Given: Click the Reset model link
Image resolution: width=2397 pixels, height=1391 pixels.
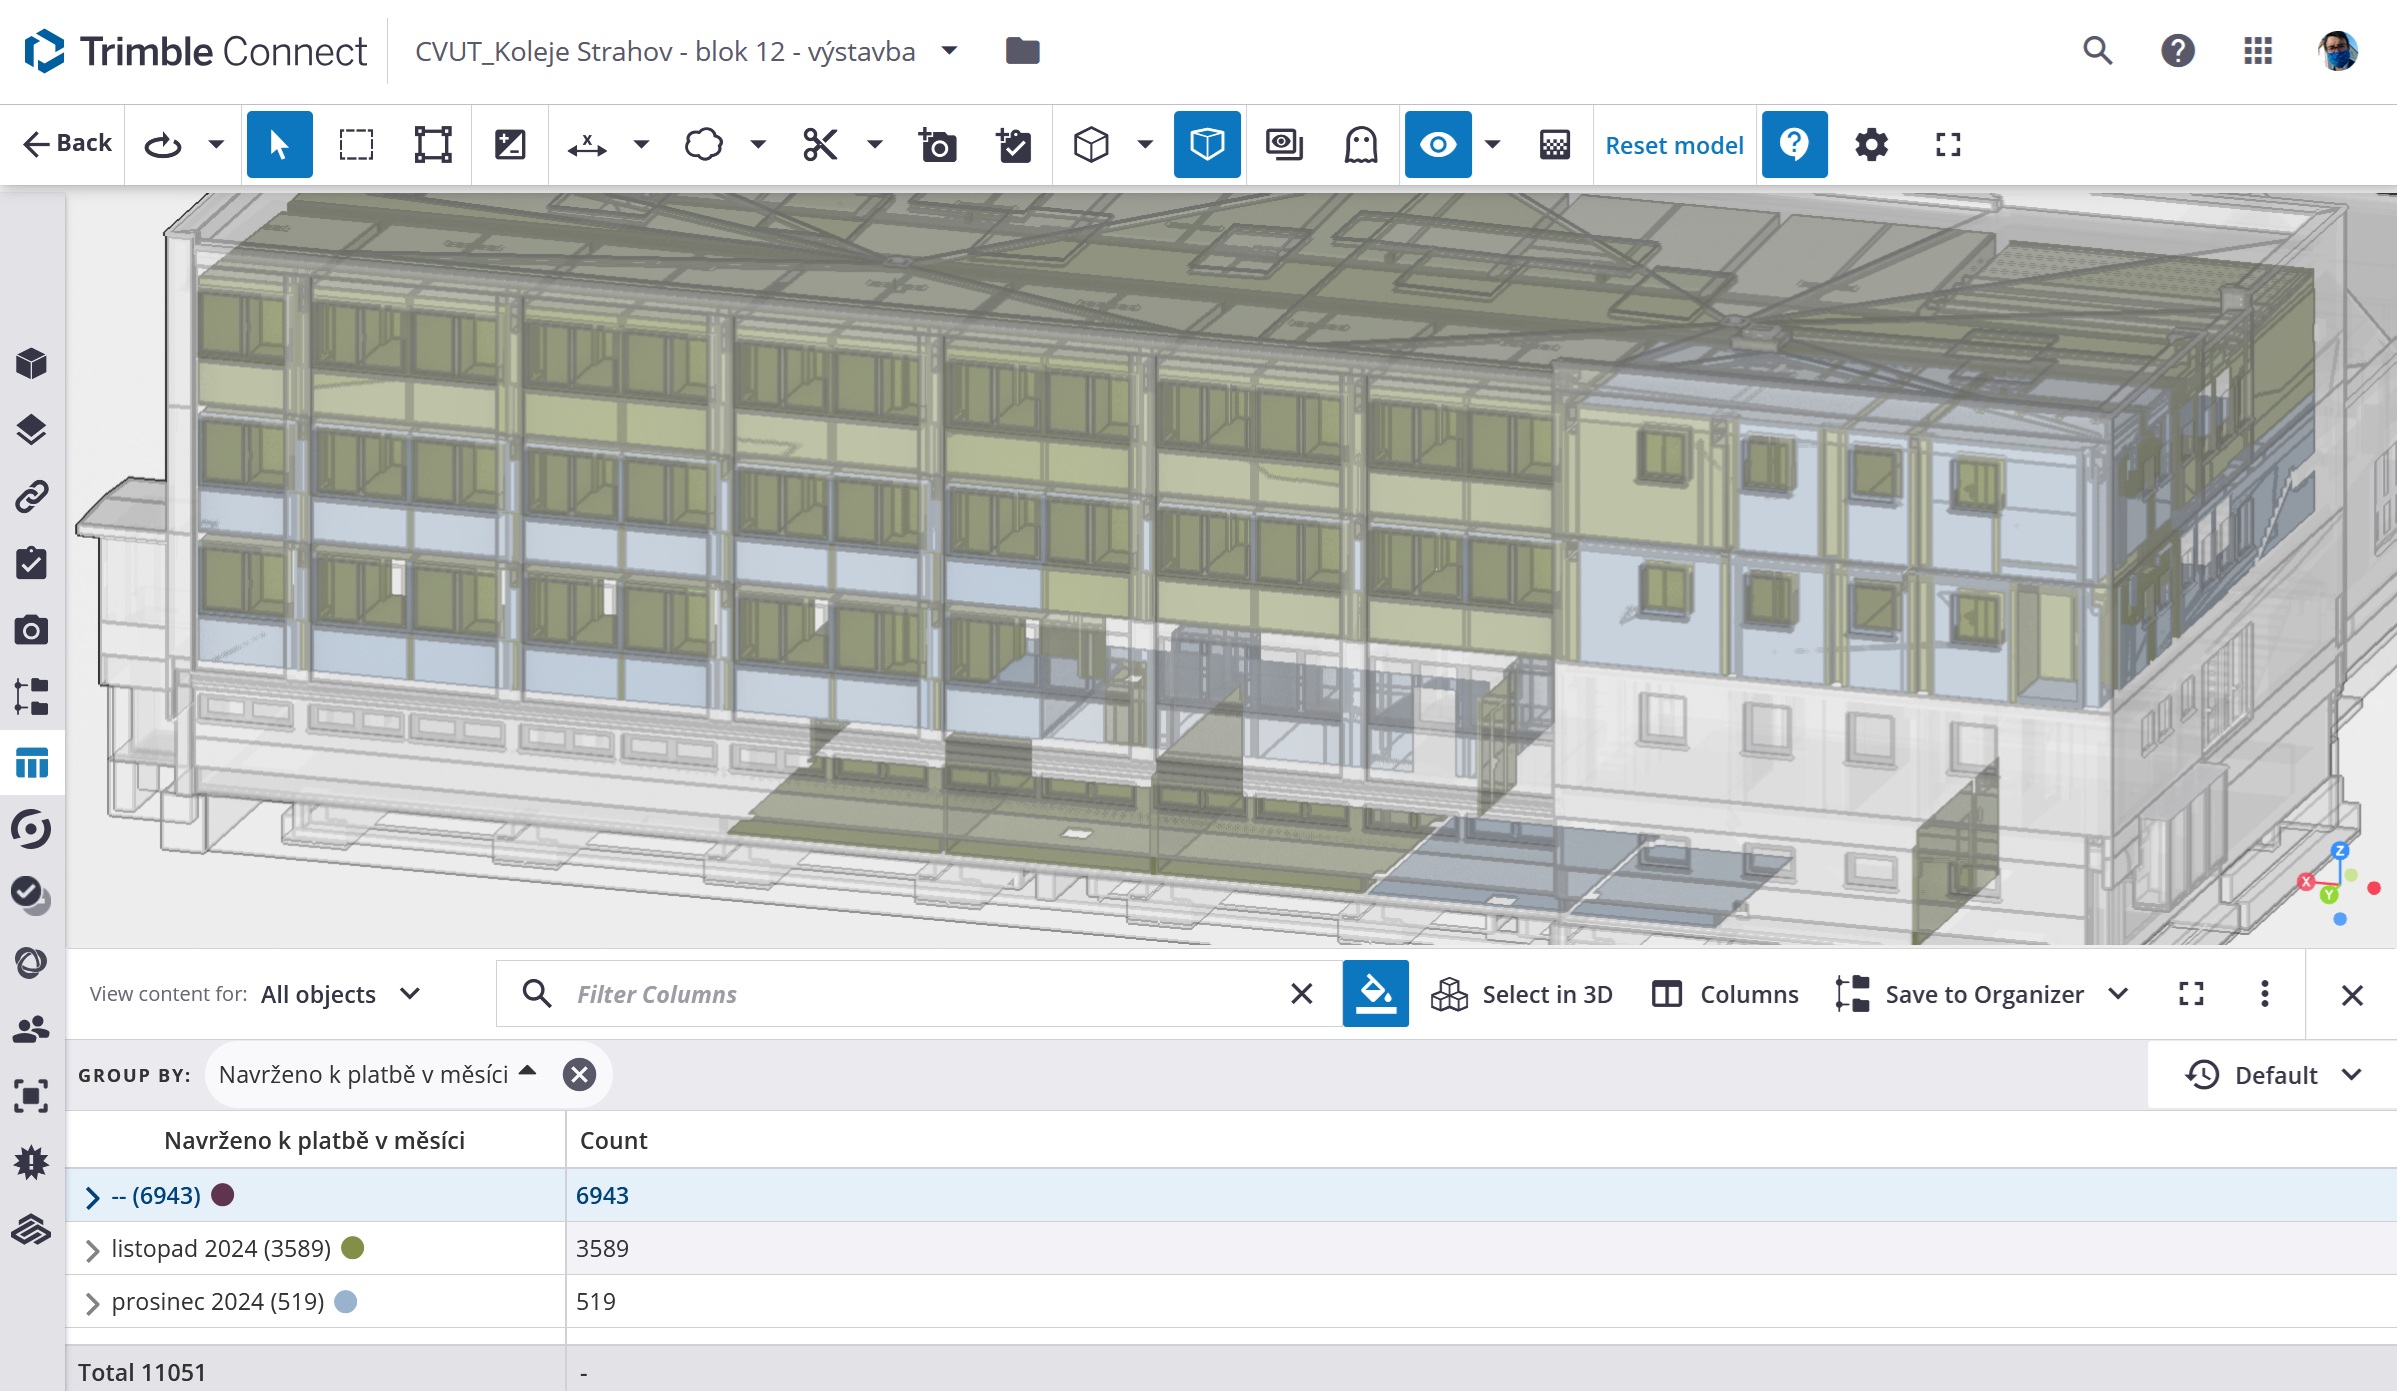Looking at the screenshot, I should click(1674, 145).
